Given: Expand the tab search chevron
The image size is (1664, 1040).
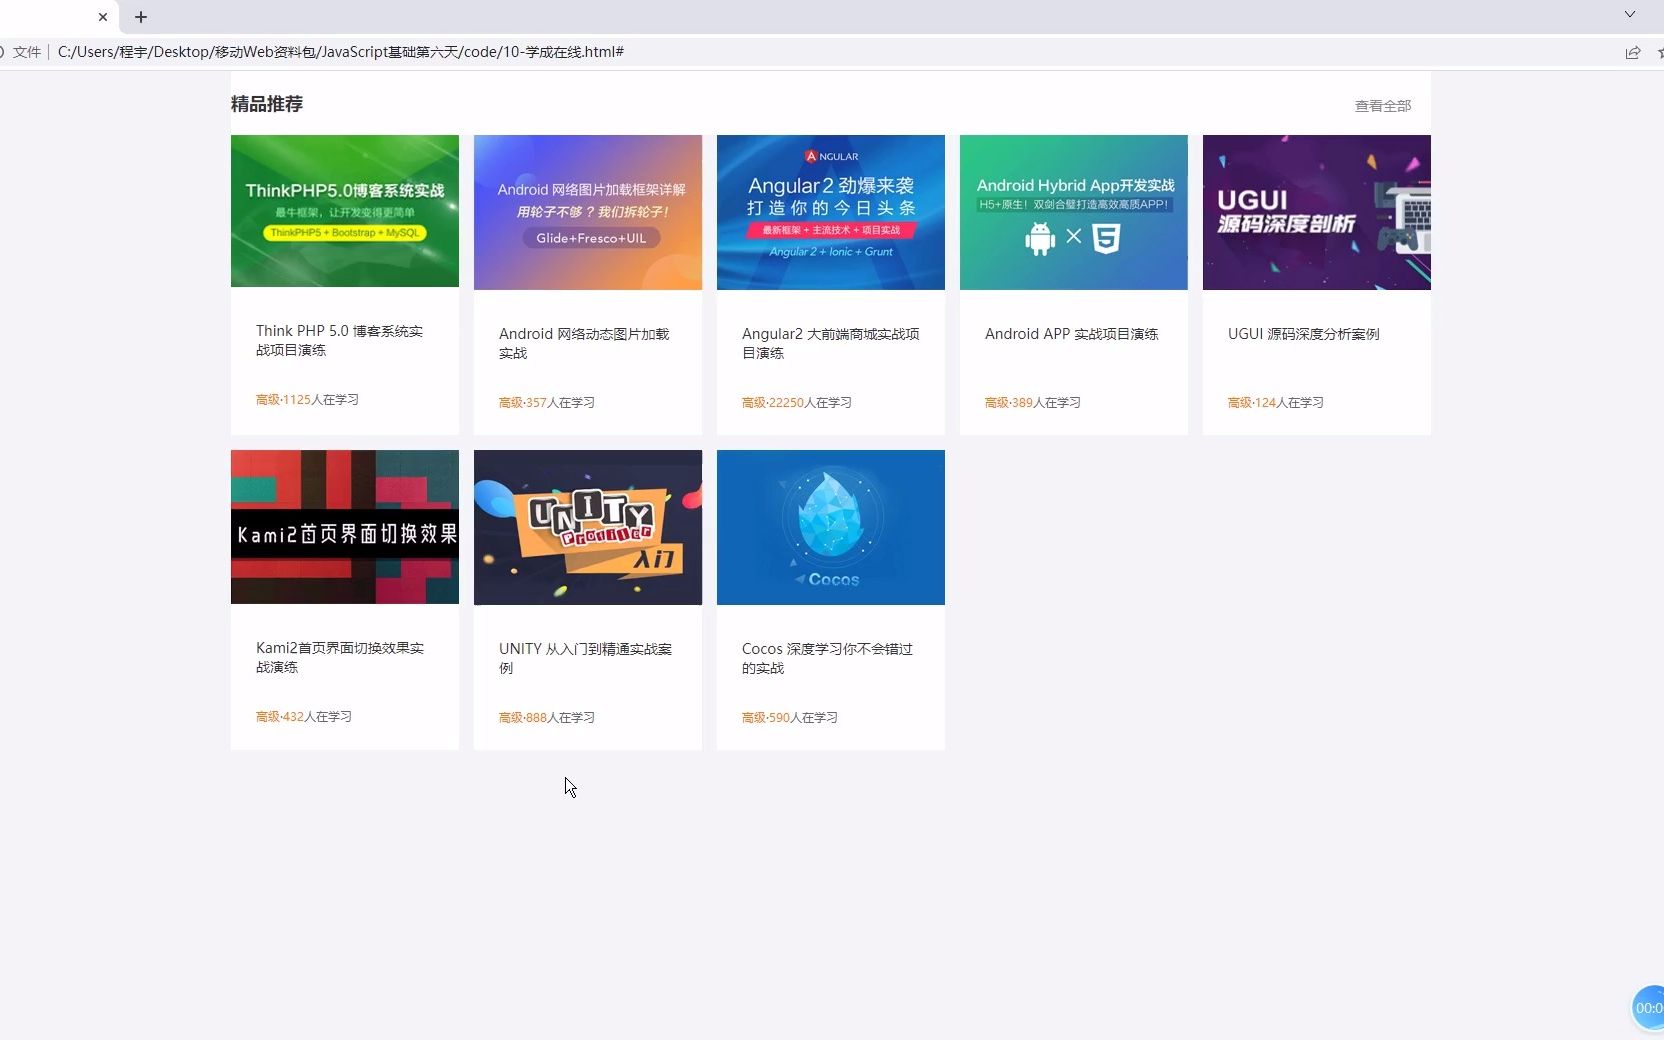Looking at the screenshot, I should [1630, 14].
